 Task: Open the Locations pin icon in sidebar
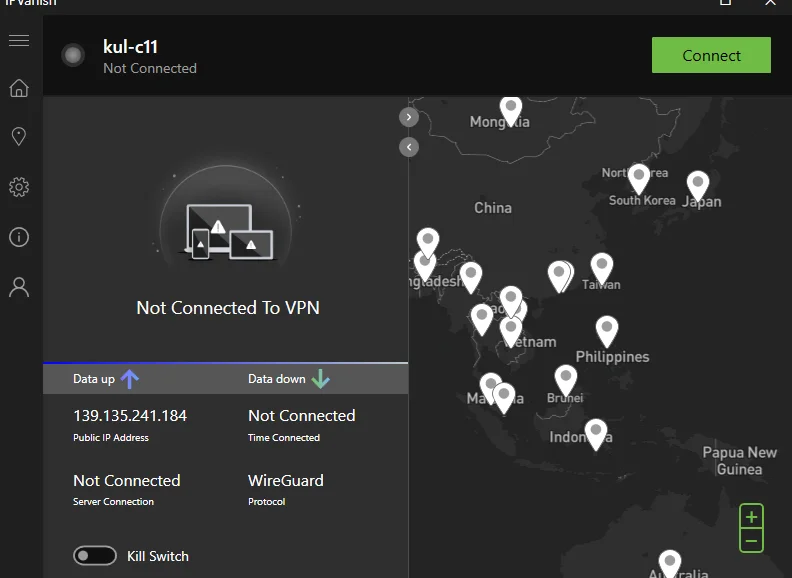tap(19, 136)
